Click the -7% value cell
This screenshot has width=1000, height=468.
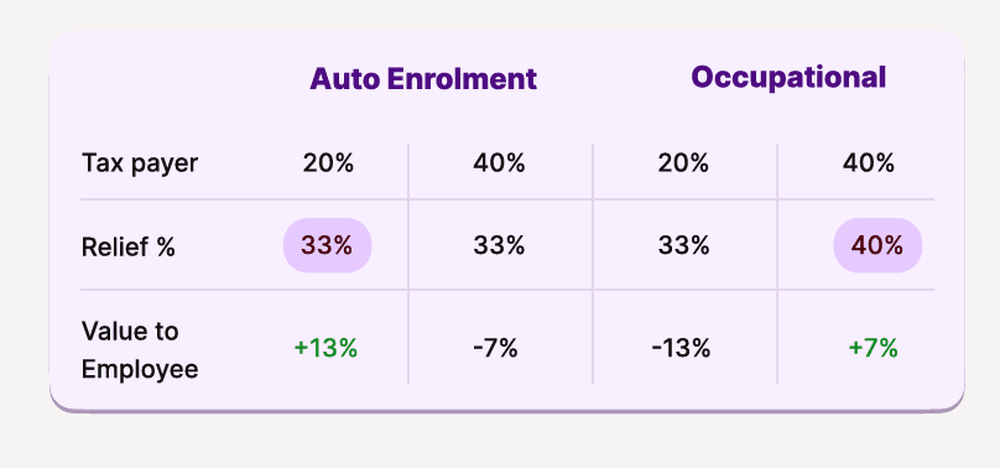click(495, 349)
